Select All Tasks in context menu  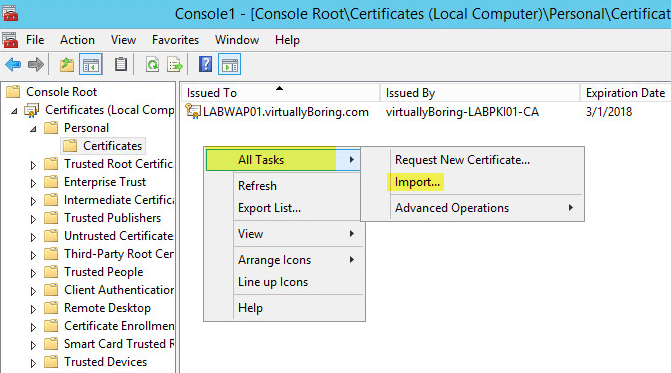tap(283, 160)
